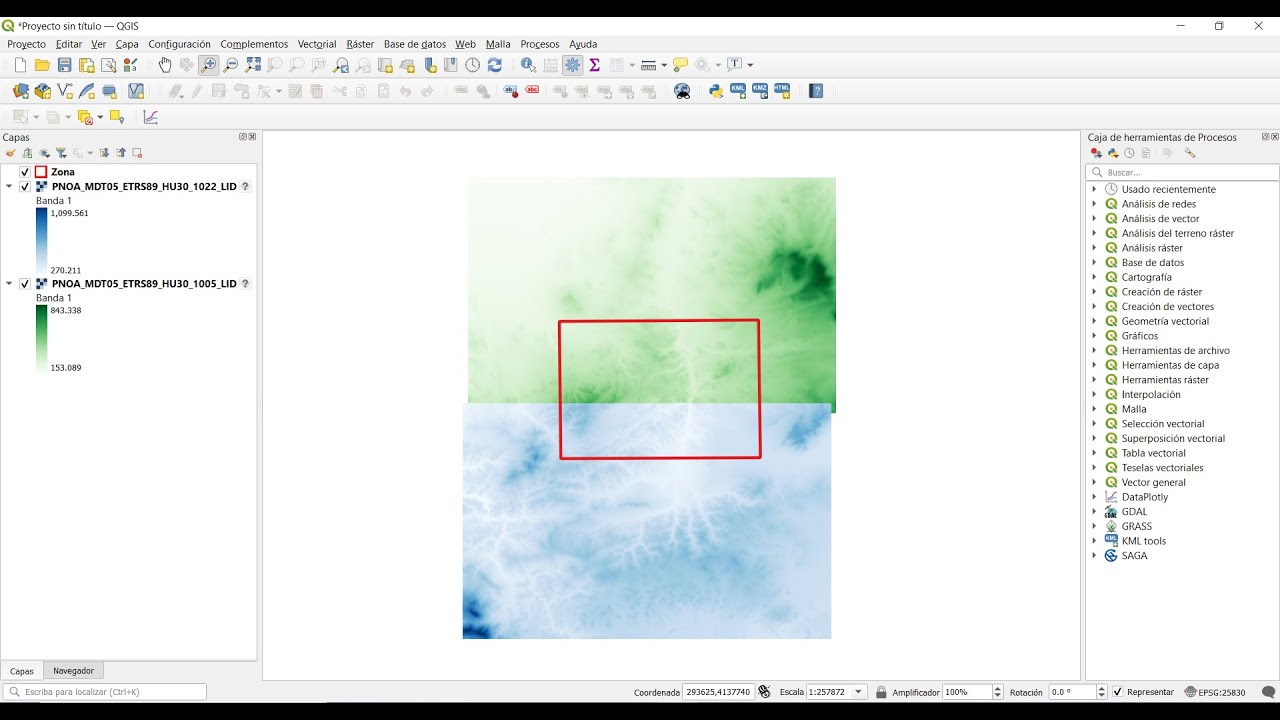Open Processing history clock icon in toolbox
The height and width of the screenshot is (720, 1280).
(x=1129, y=153)
